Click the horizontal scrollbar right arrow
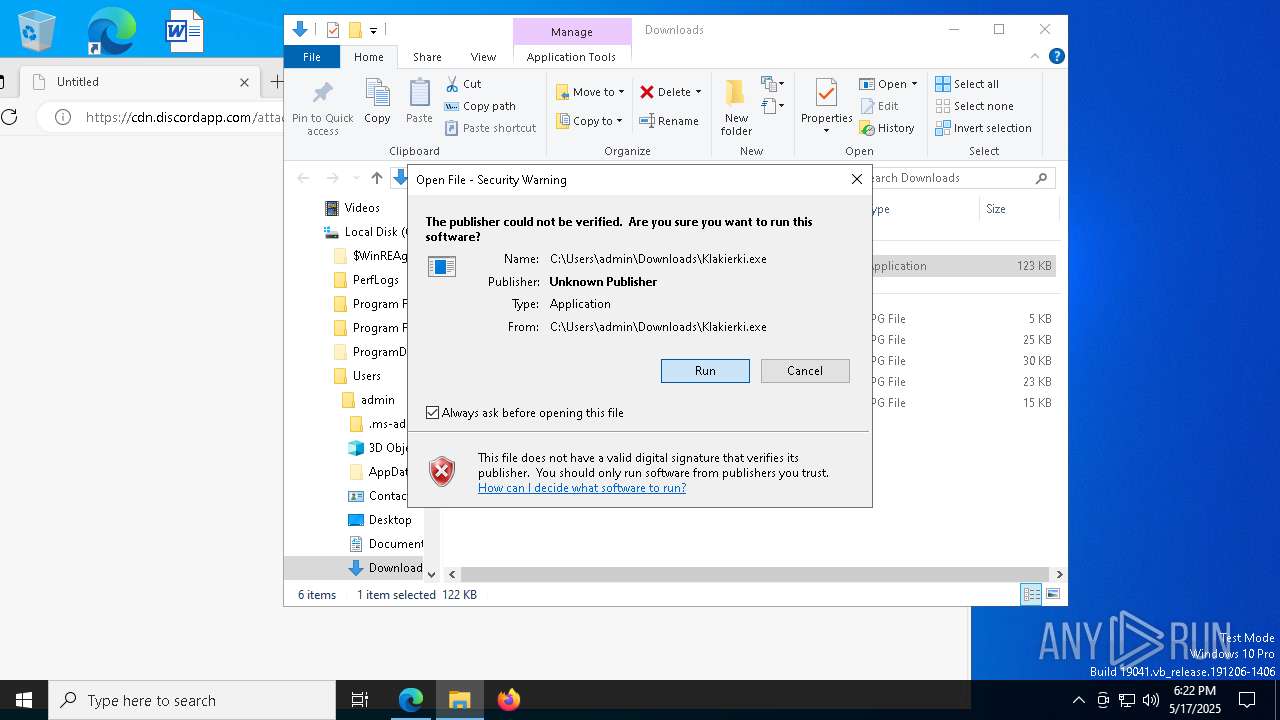This screenshot has width=1280, height=720. [1059, 574]
